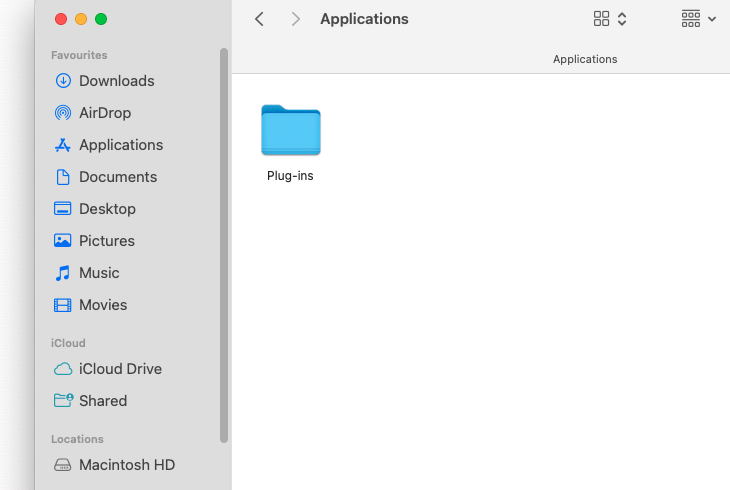
Task: Zoom the window with green button
Action: (x=101, y=19)
